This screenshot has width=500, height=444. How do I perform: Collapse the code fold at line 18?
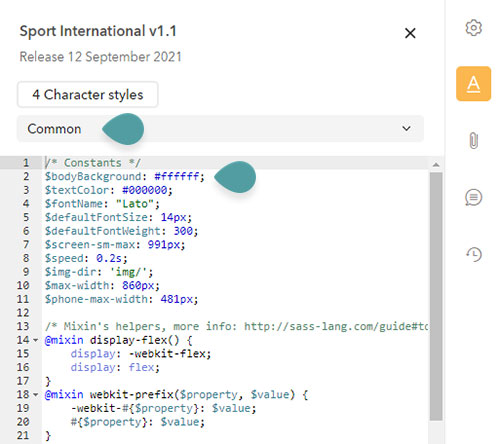coord(35,395)
